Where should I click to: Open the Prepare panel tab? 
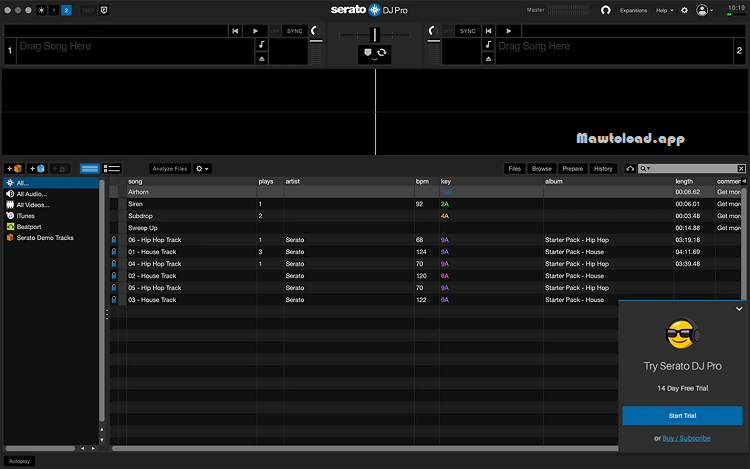[x=573, y=168]
